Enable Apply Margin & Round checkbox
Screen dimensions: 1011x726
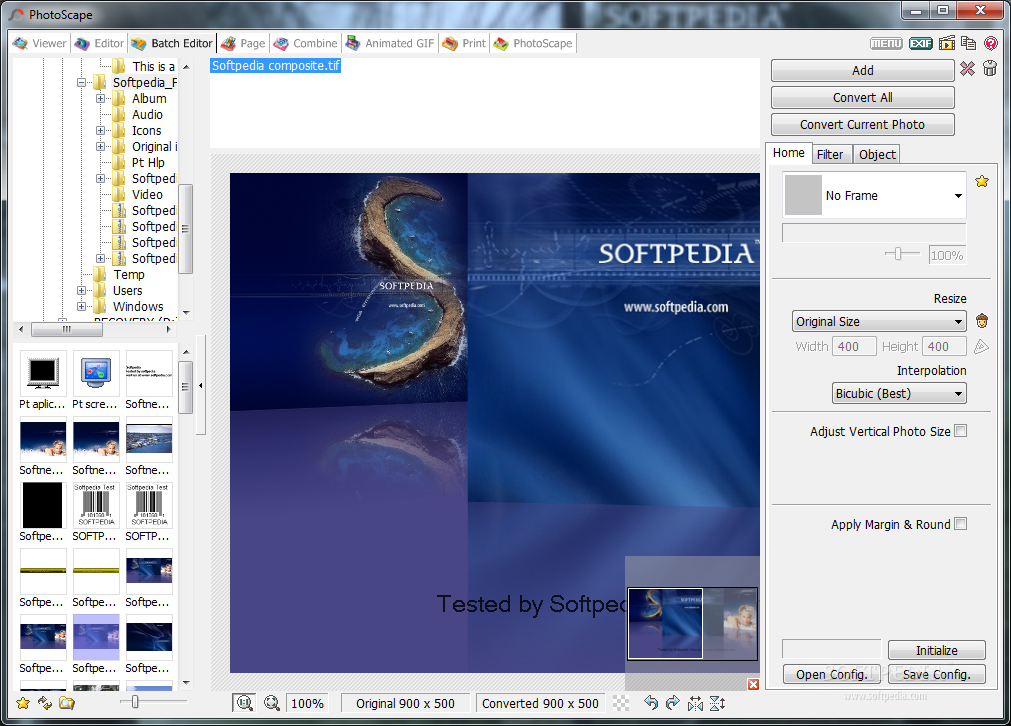[x=961, y=524]
